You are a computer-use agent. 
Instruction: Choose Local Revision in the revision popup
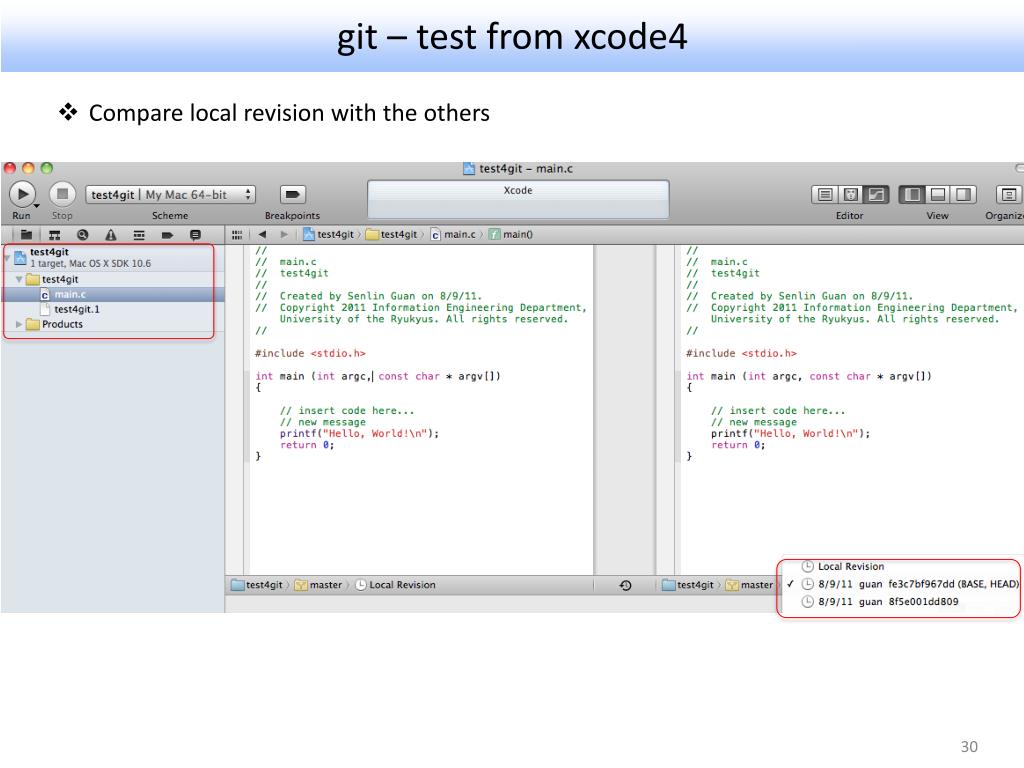[901, 566]
